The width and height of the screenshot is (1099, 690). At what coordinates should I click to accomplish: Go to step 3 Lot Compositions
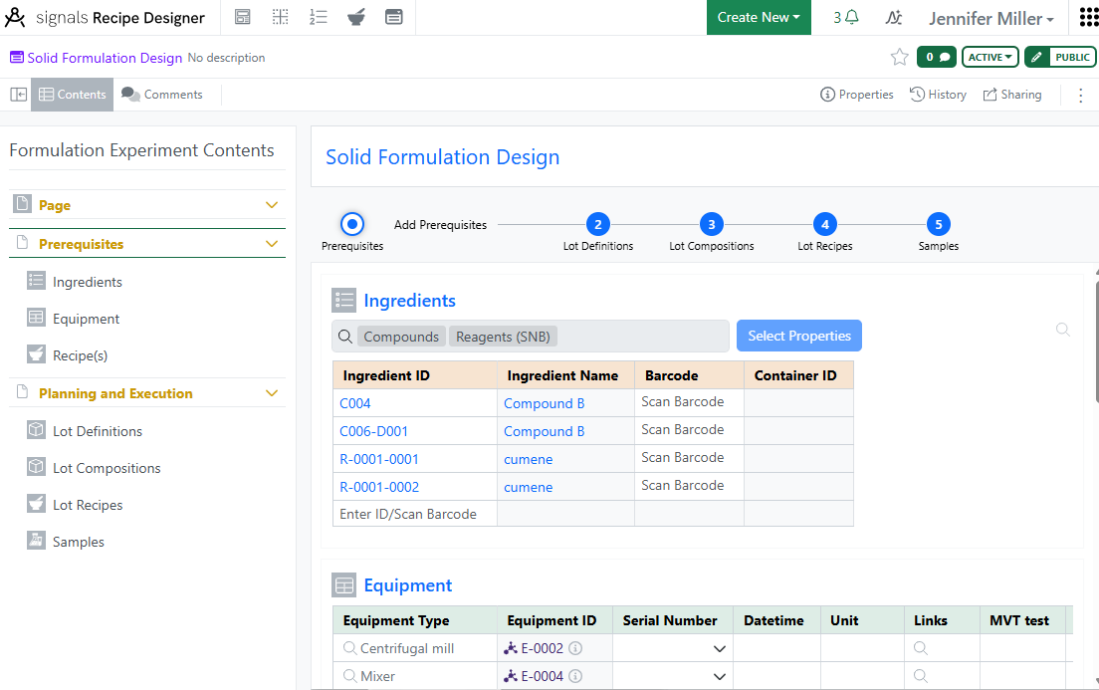[x=711, y=224]
